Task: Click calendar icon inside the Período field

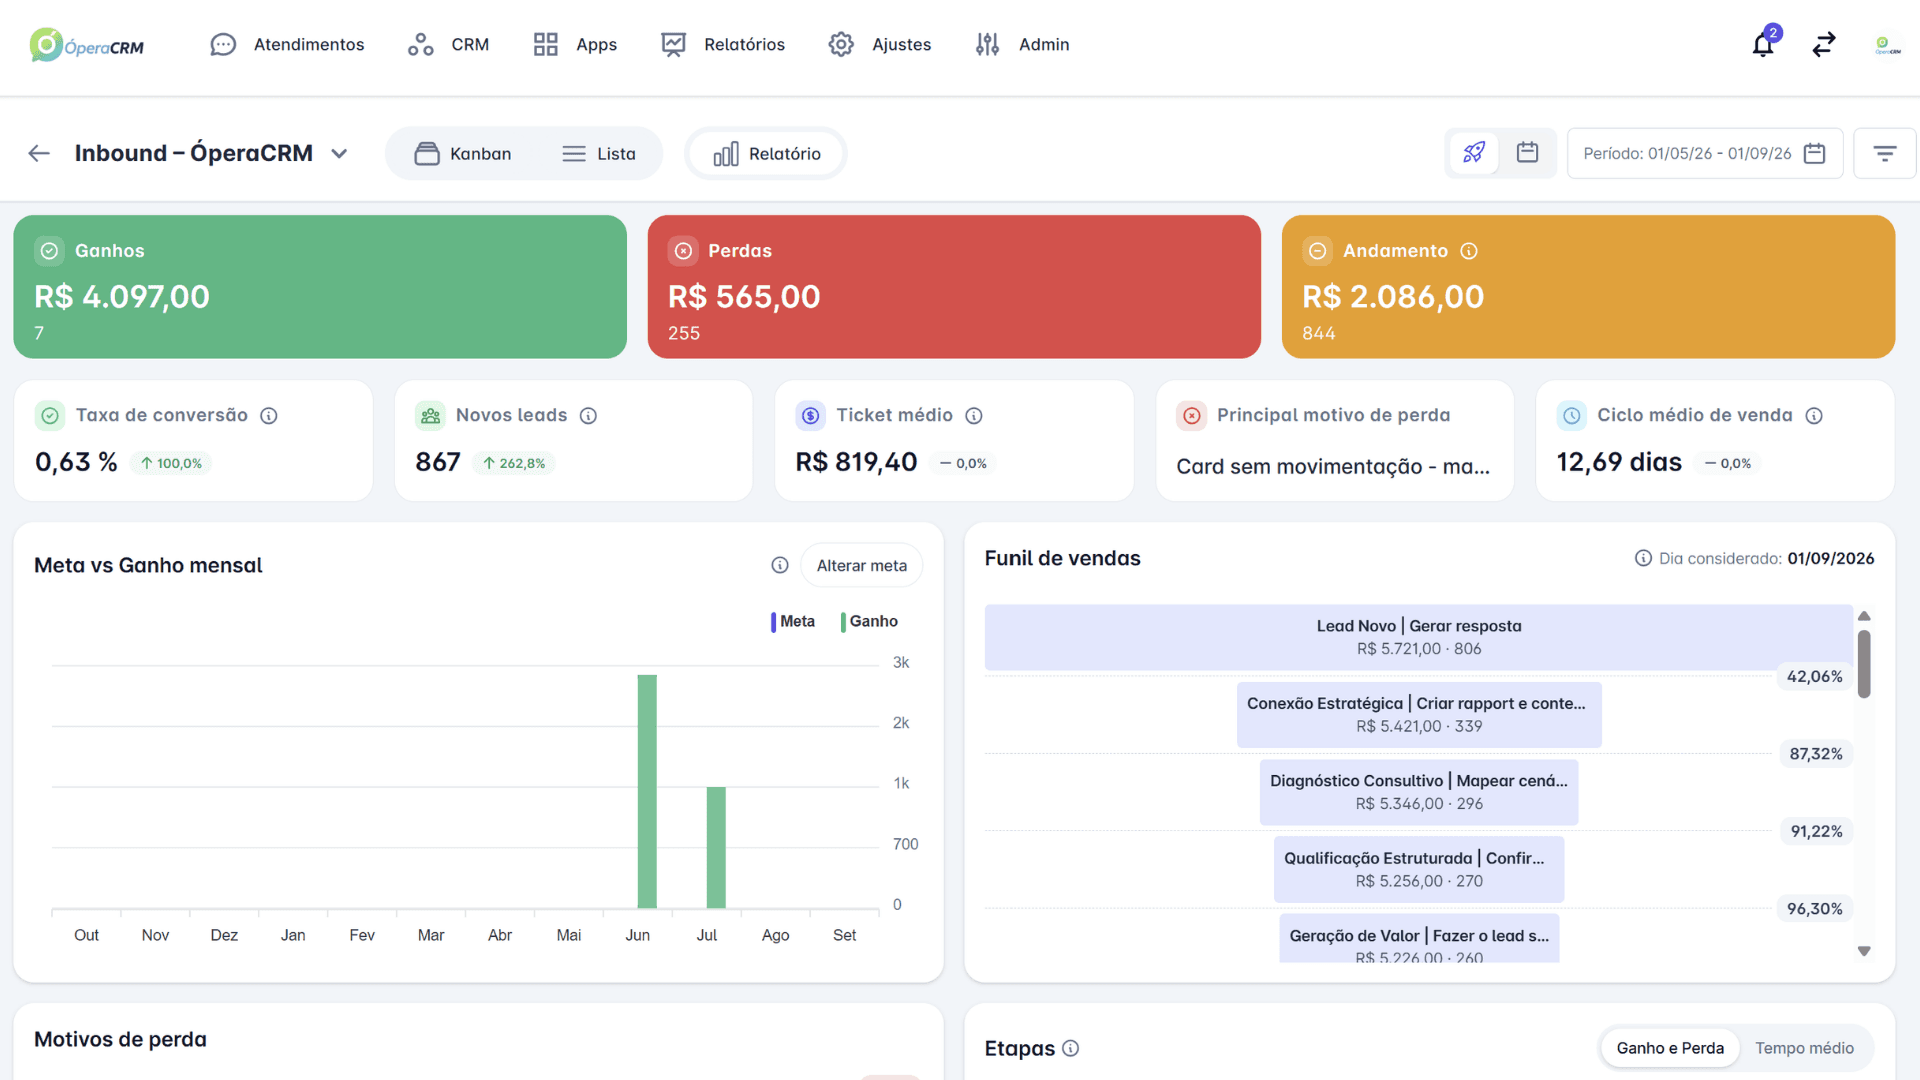Action: pos(1815,153)
